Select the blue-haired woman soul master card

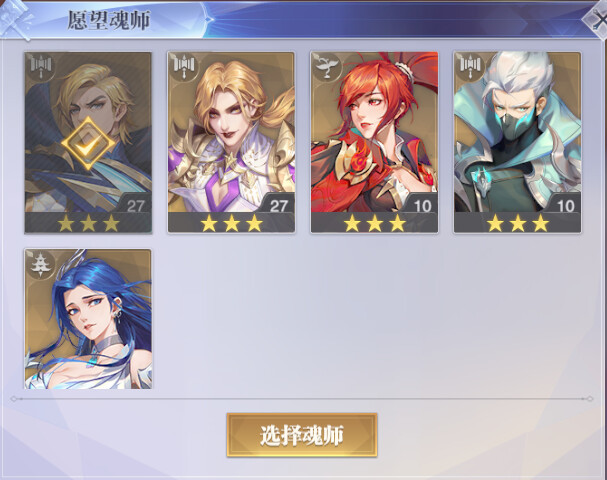pyautogui.click(x=88, y=319)
